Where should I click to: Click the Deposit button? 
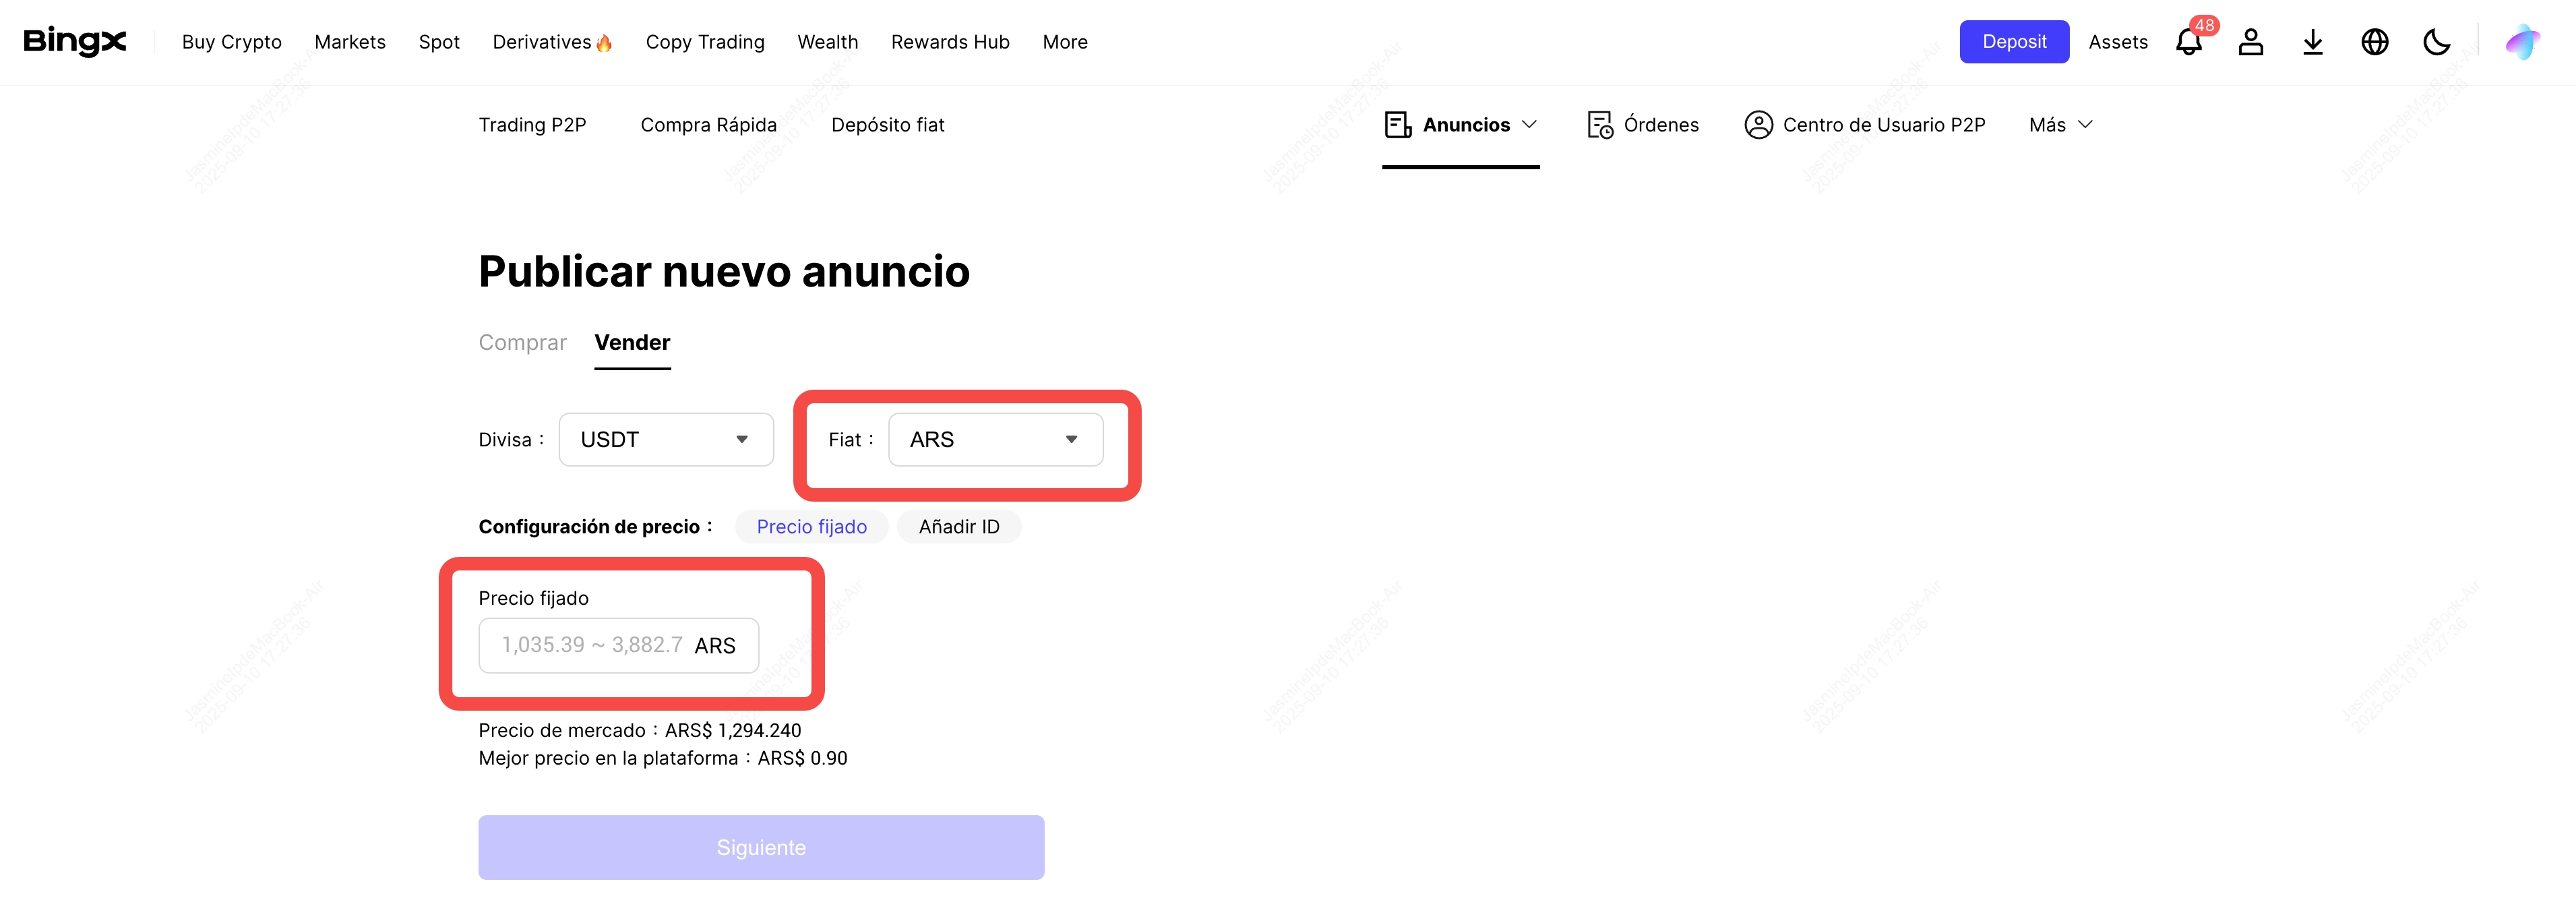coord(2013,42)
